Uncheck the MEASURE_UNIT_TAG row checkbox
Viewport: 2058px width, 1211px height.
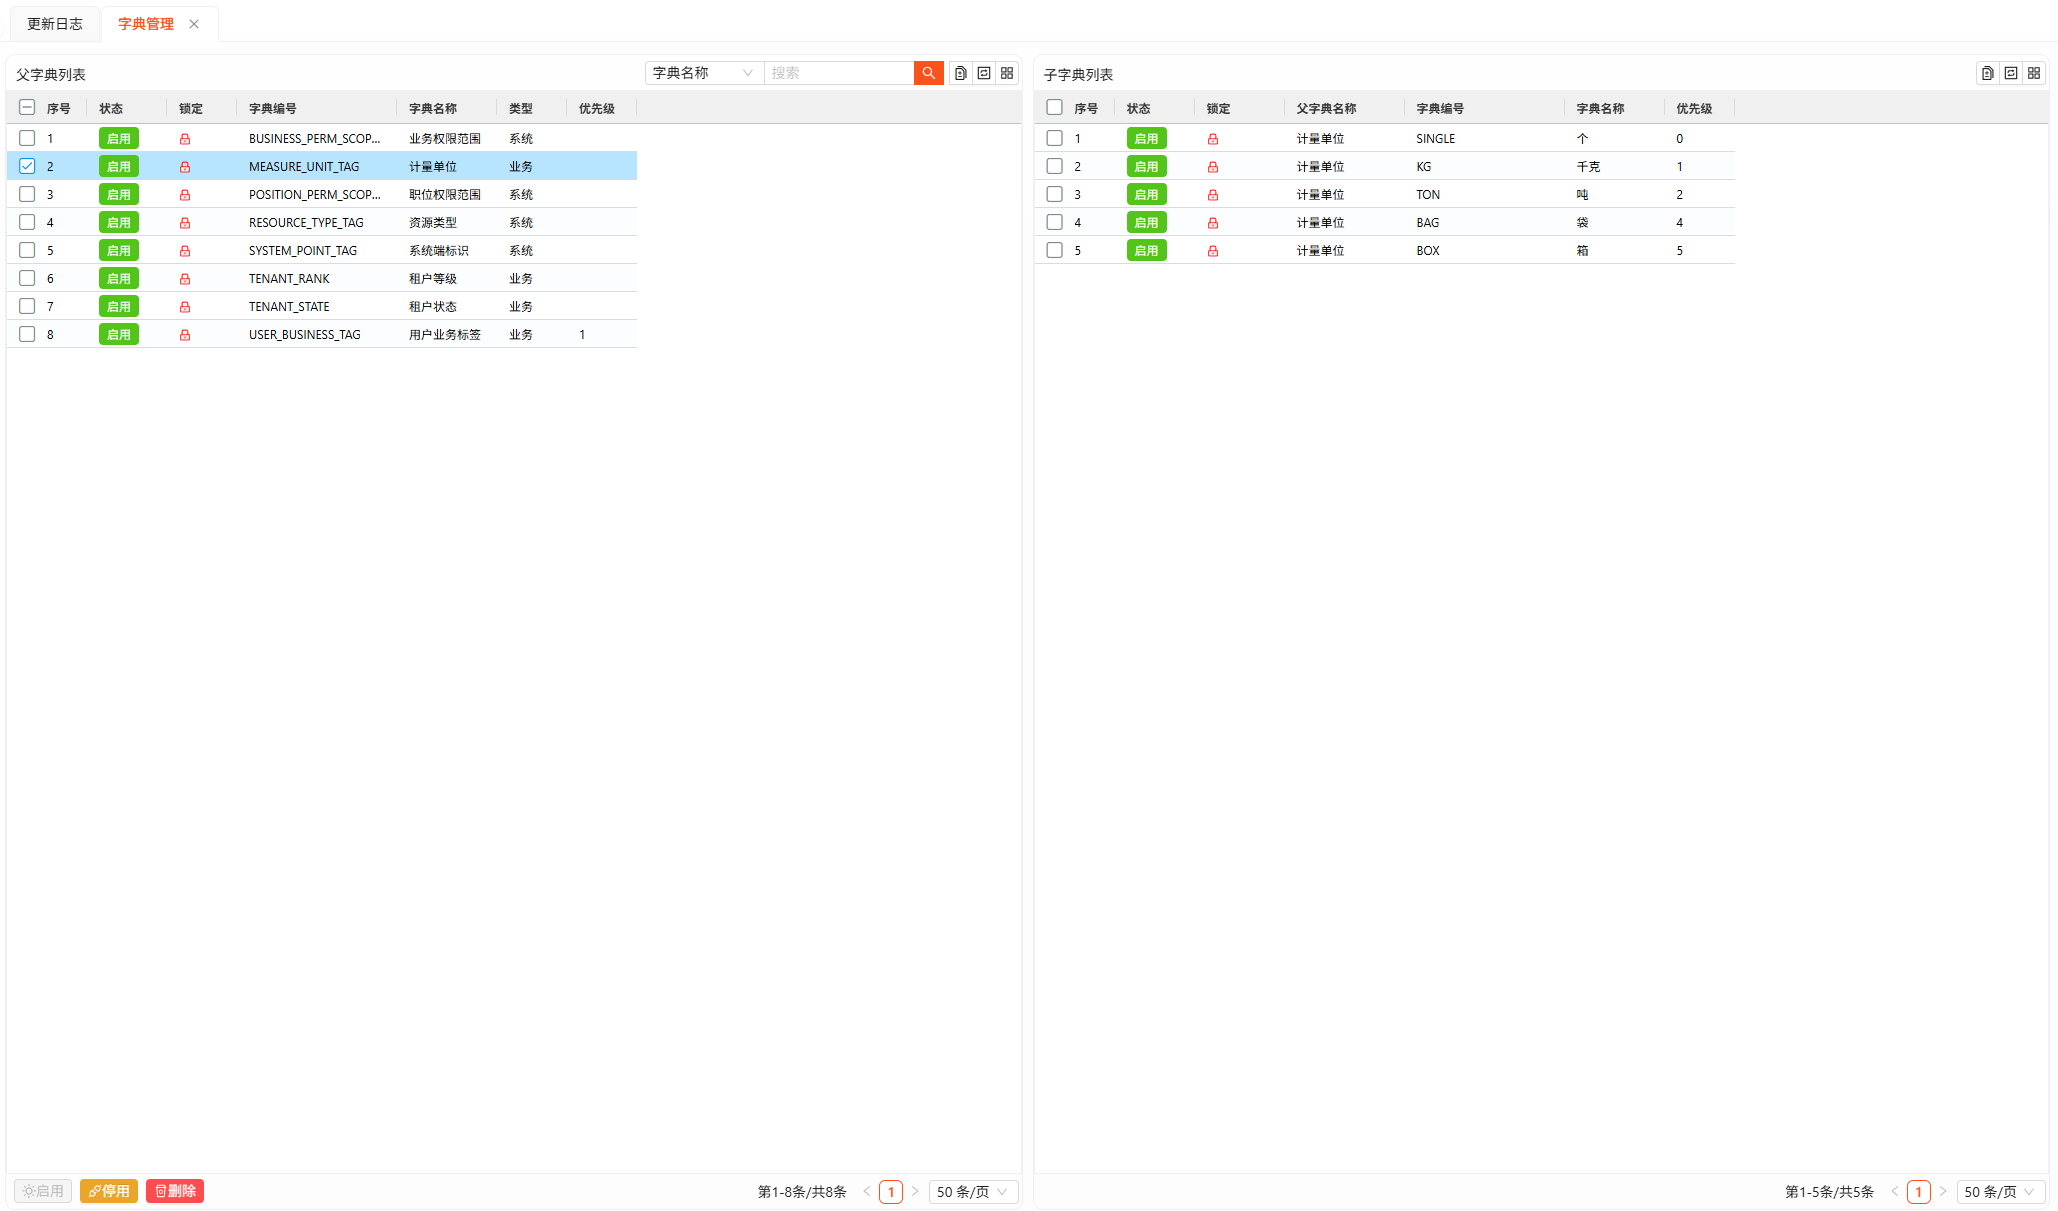pyautogui.click(x=27, y=166)
